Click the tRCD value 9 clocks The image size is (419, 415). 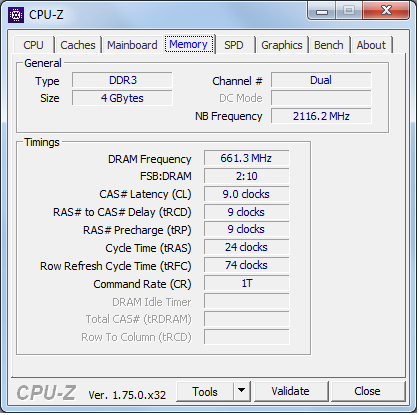pos(246,212)
